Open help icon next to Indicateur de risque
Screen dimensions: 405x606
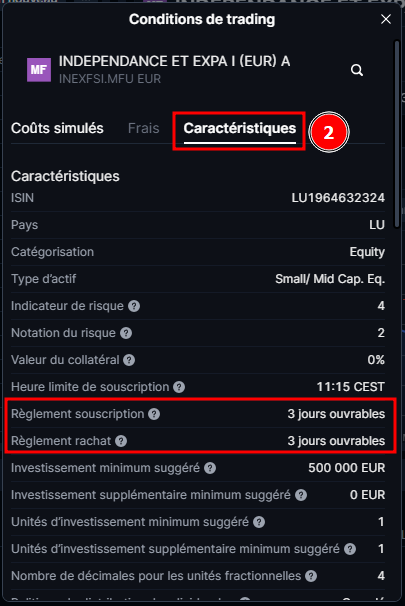click(x=134, y=306)
